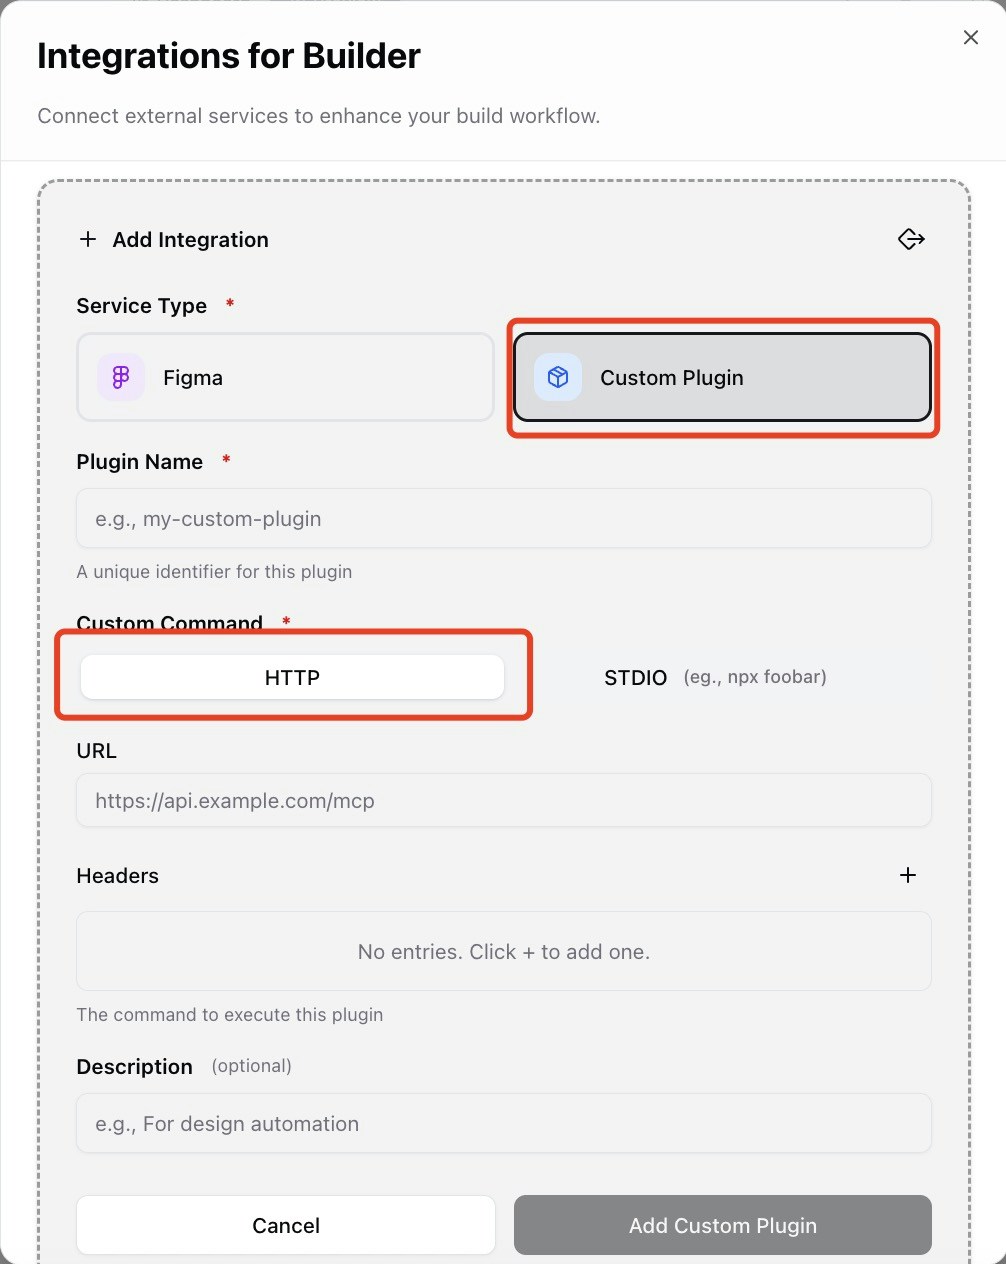Switch to the STDIO command tab
1006x1264 pixels.
coord(715,677)
